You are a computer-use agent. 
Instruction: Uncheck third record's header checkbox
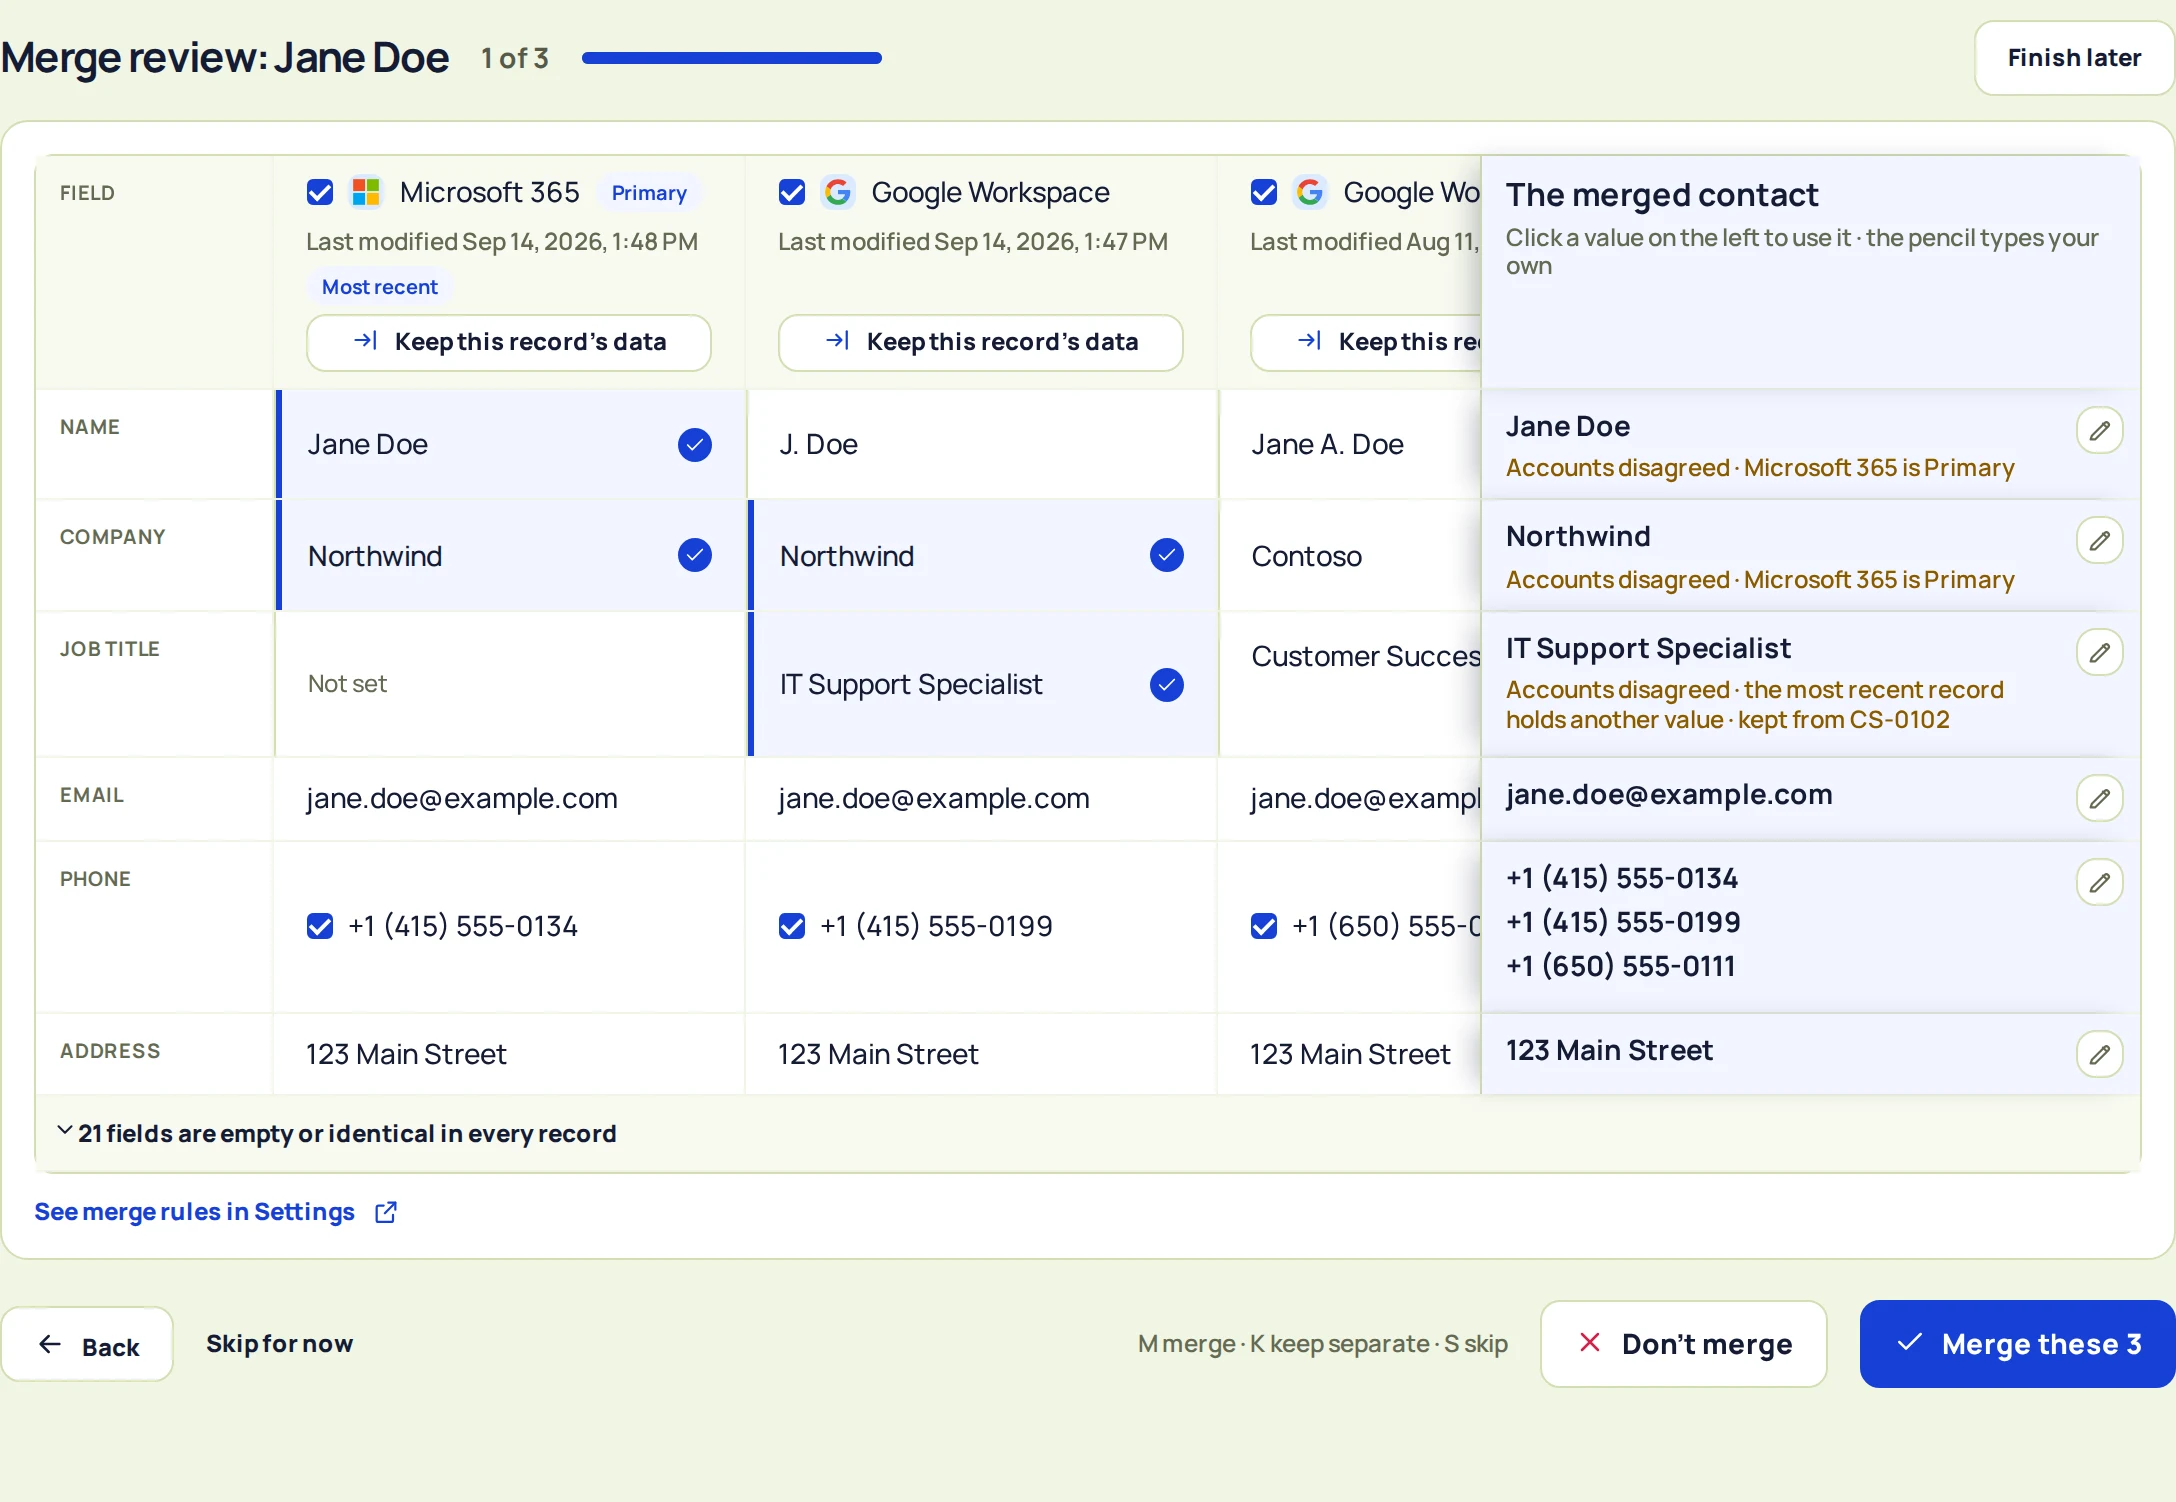tap(1264, 192)
